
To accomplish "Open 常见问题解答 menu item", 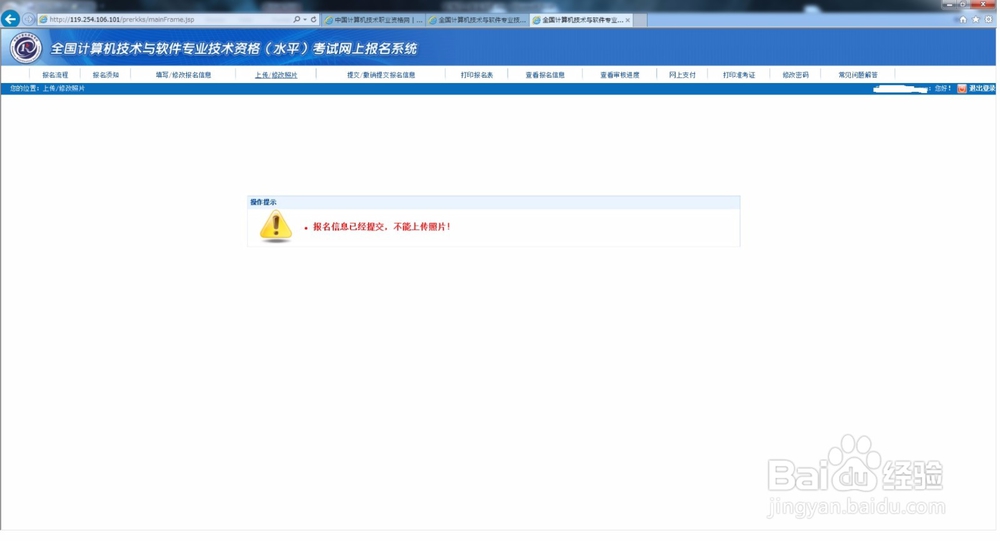I will (858, 75).
